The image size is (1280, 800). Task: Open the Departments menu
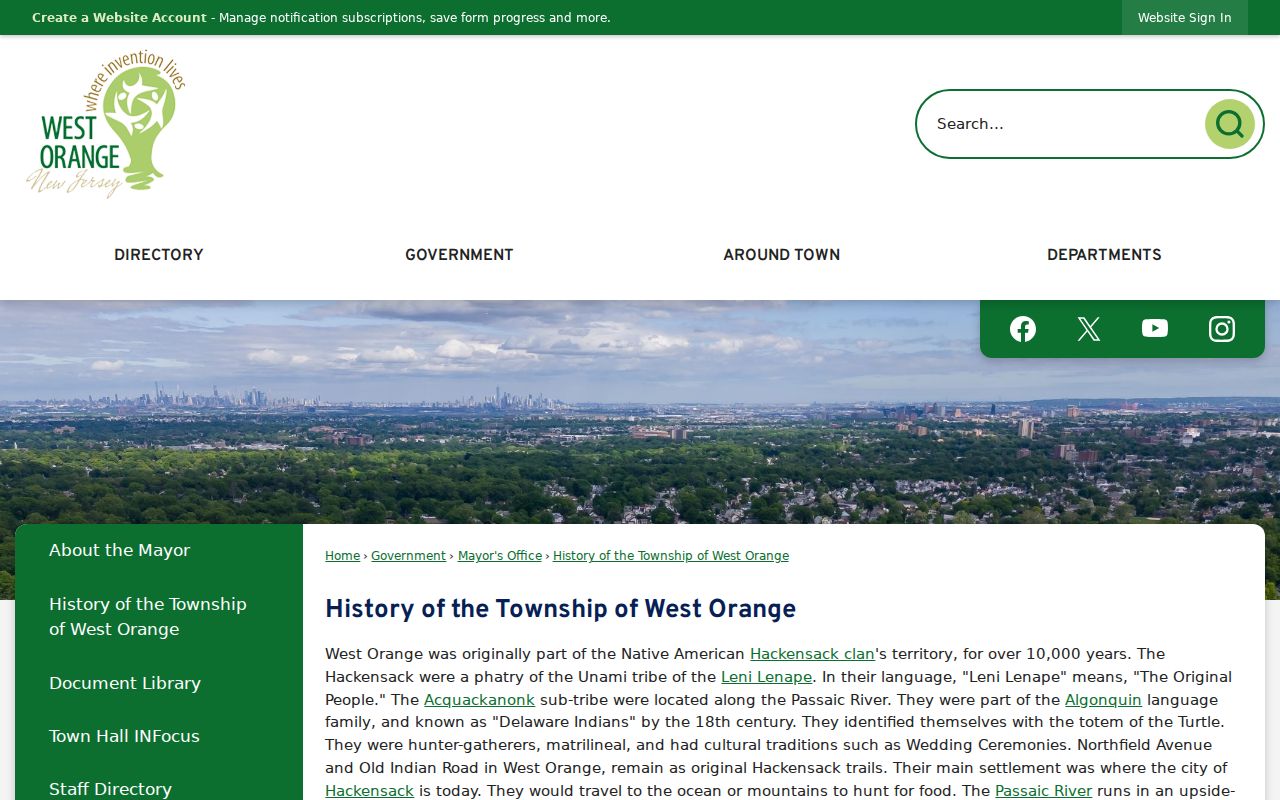coord(1104,255)
